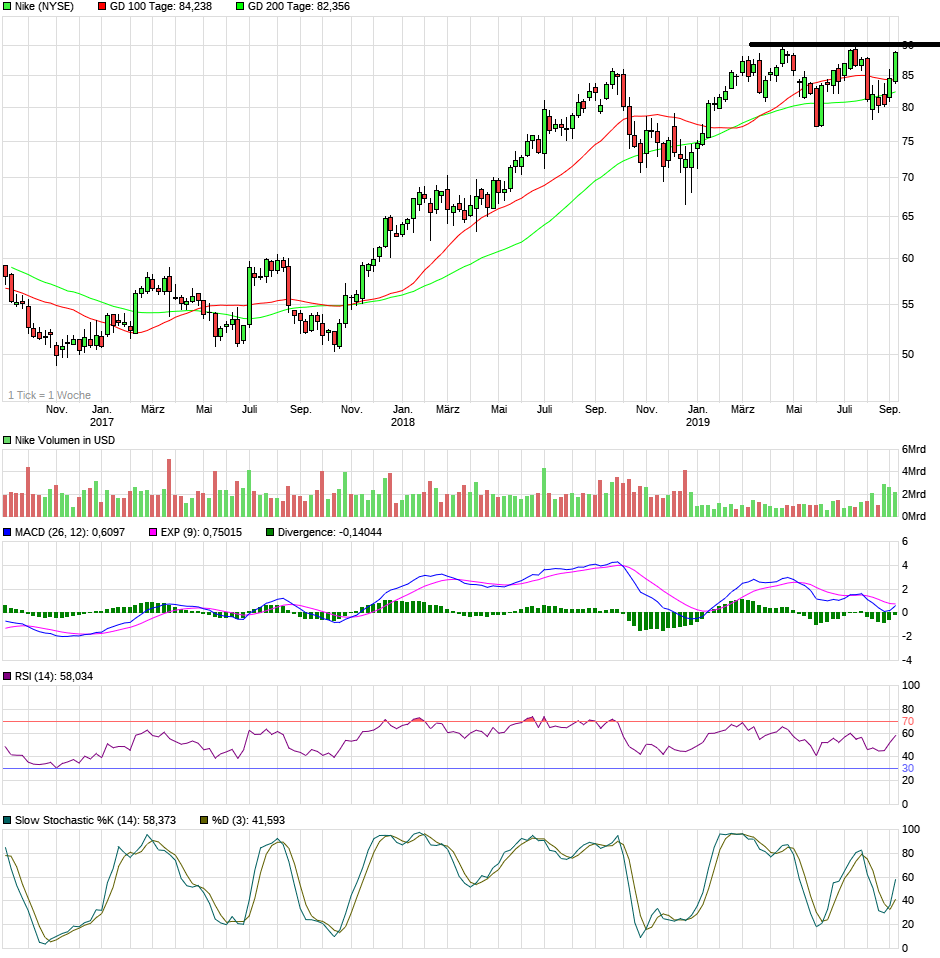Screen dimensions: 940x958
Task: Click the volume axis label 6Mrd
Action: (914, 450)
